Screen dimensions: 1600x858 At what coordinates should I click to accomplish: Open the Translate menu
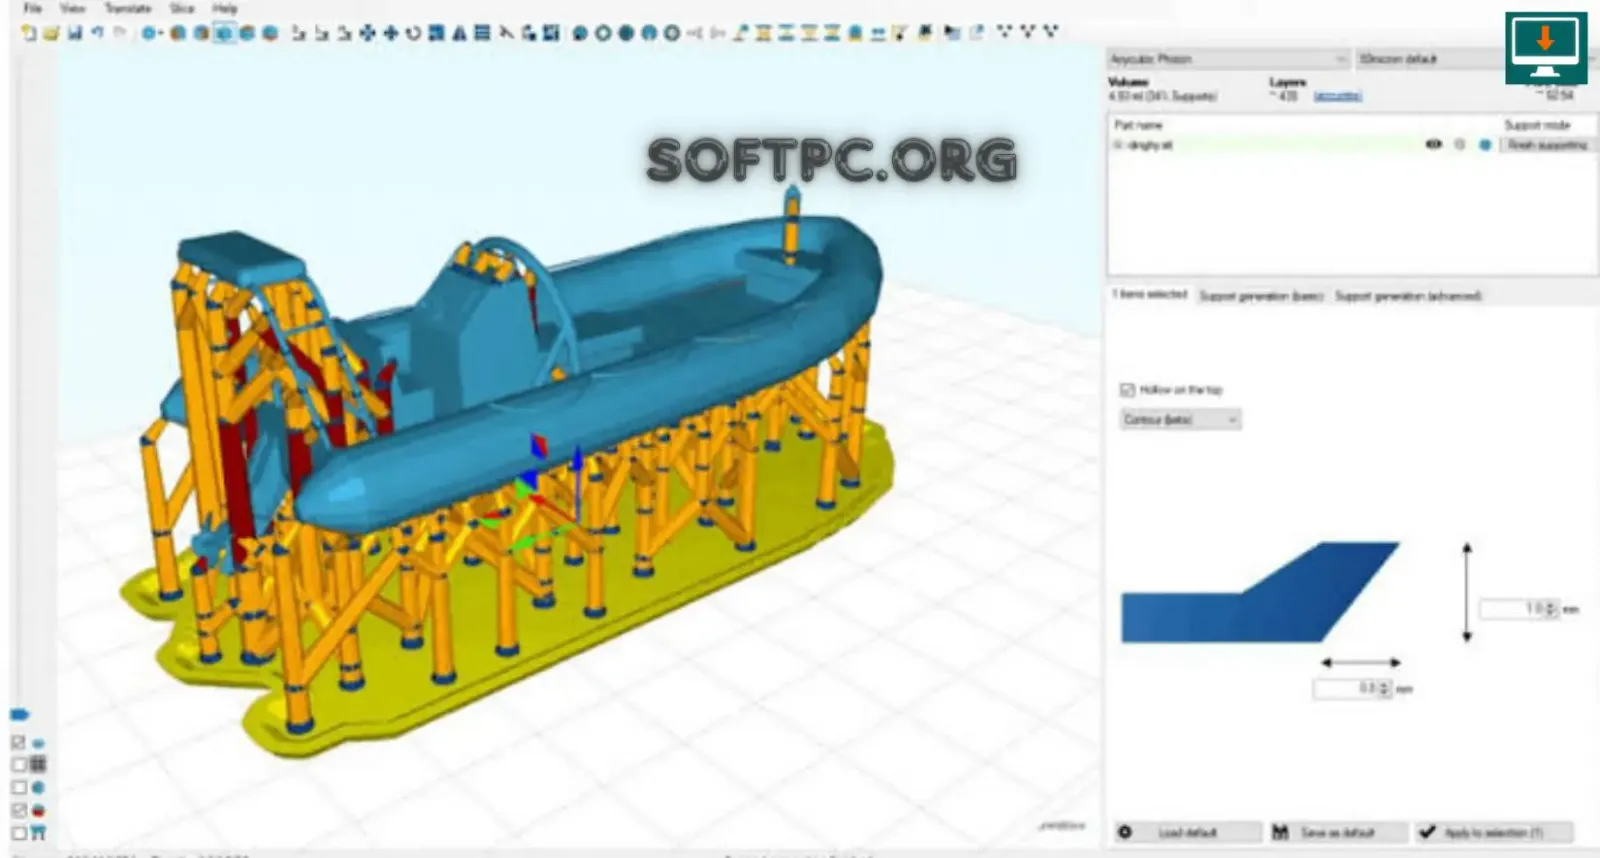pyautogui.click(x=128, y=8)
